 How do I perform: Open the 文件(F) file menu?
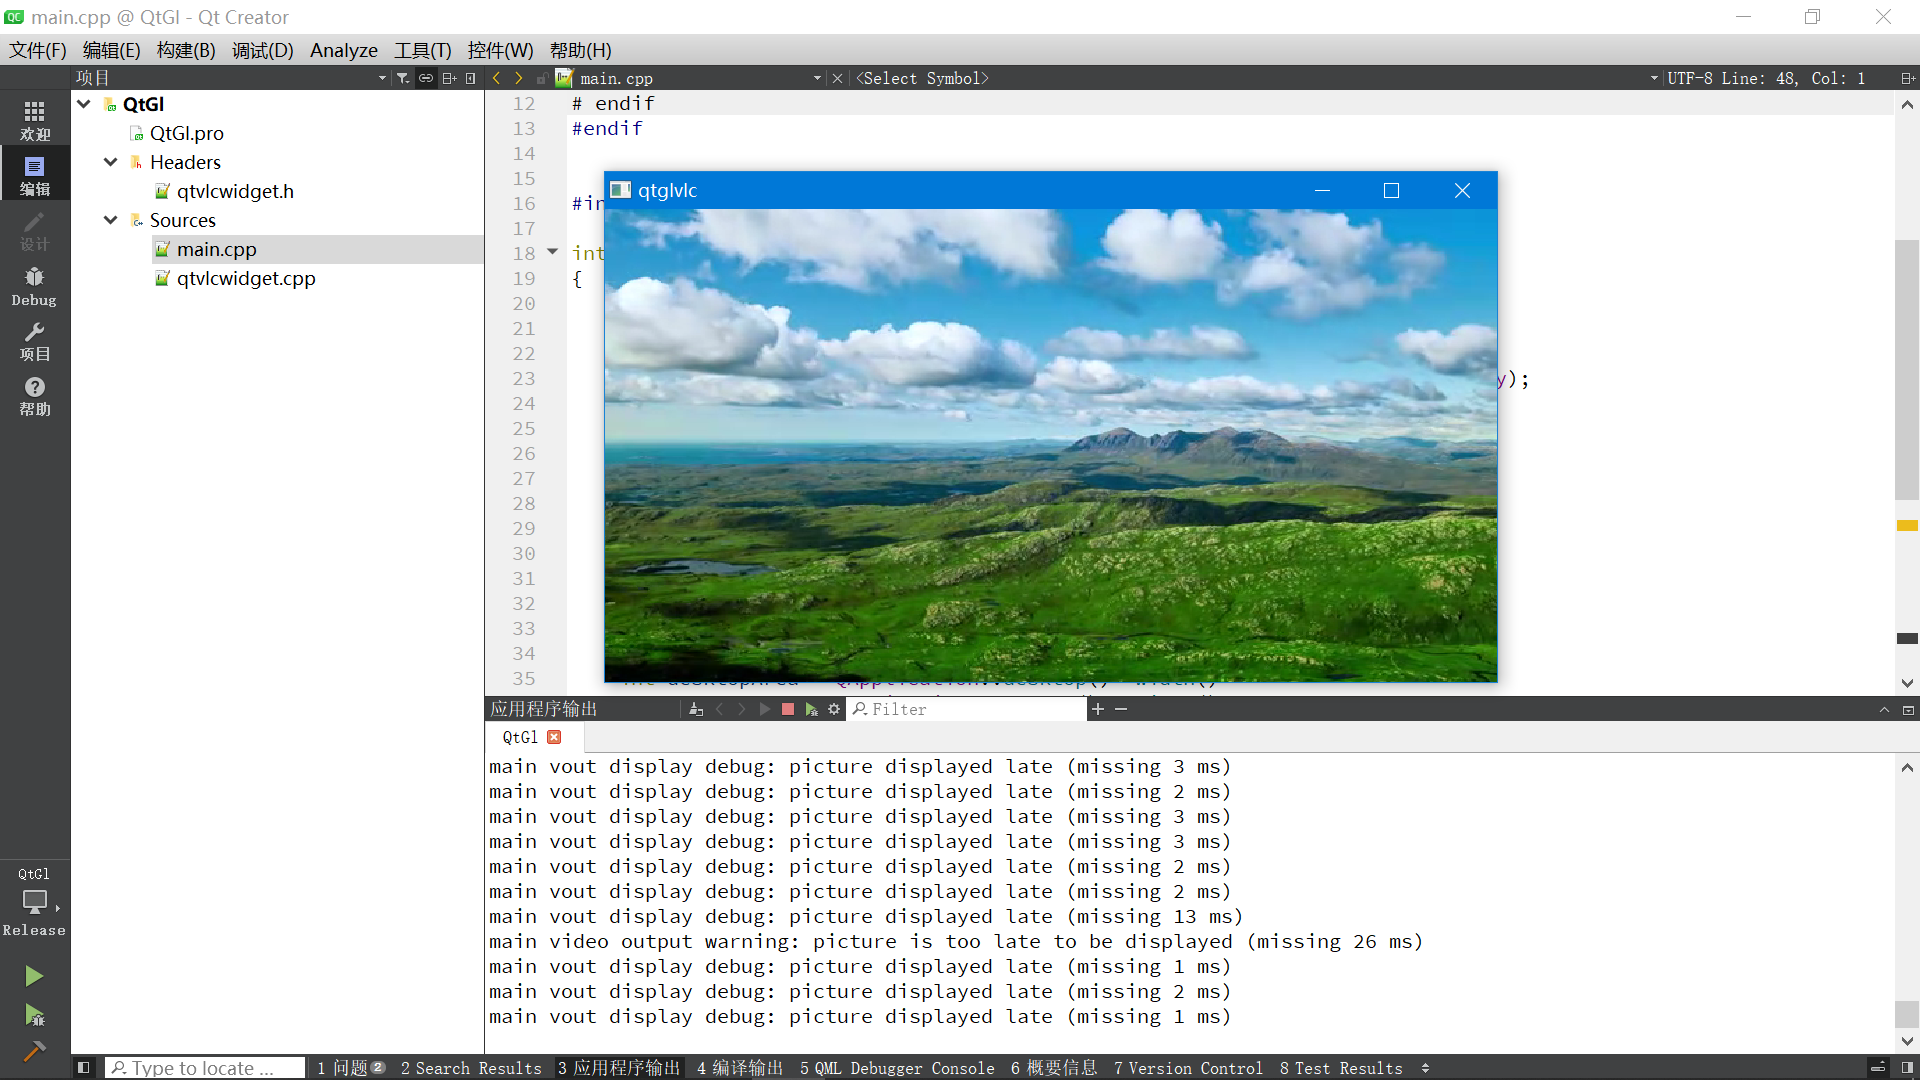pyautogui.click(x=38, y=50)
